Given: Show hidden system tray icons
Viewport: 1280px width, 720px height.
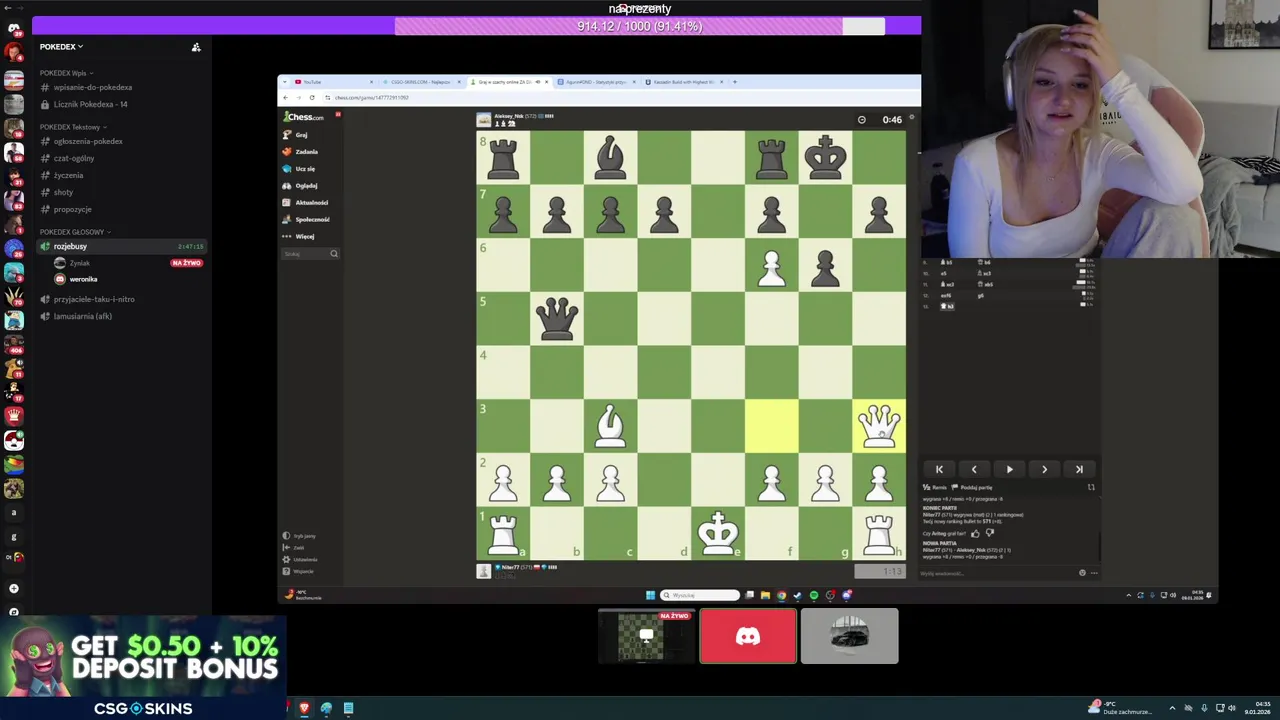Looking at the screenshot, I should [x=1172, y=708].
